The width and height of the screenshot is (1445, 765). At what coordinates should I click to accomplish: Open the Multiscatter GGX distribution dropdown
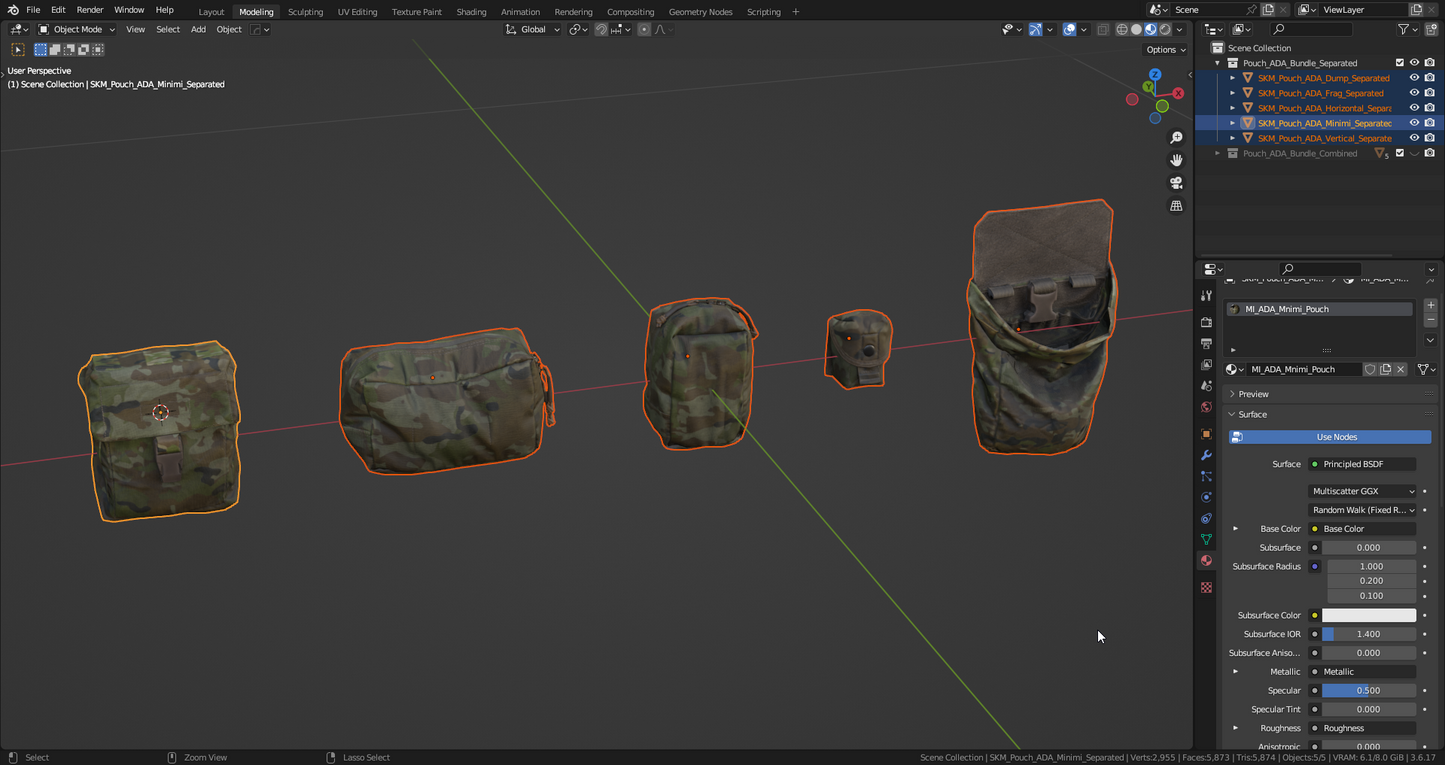tap(1363, 491)
